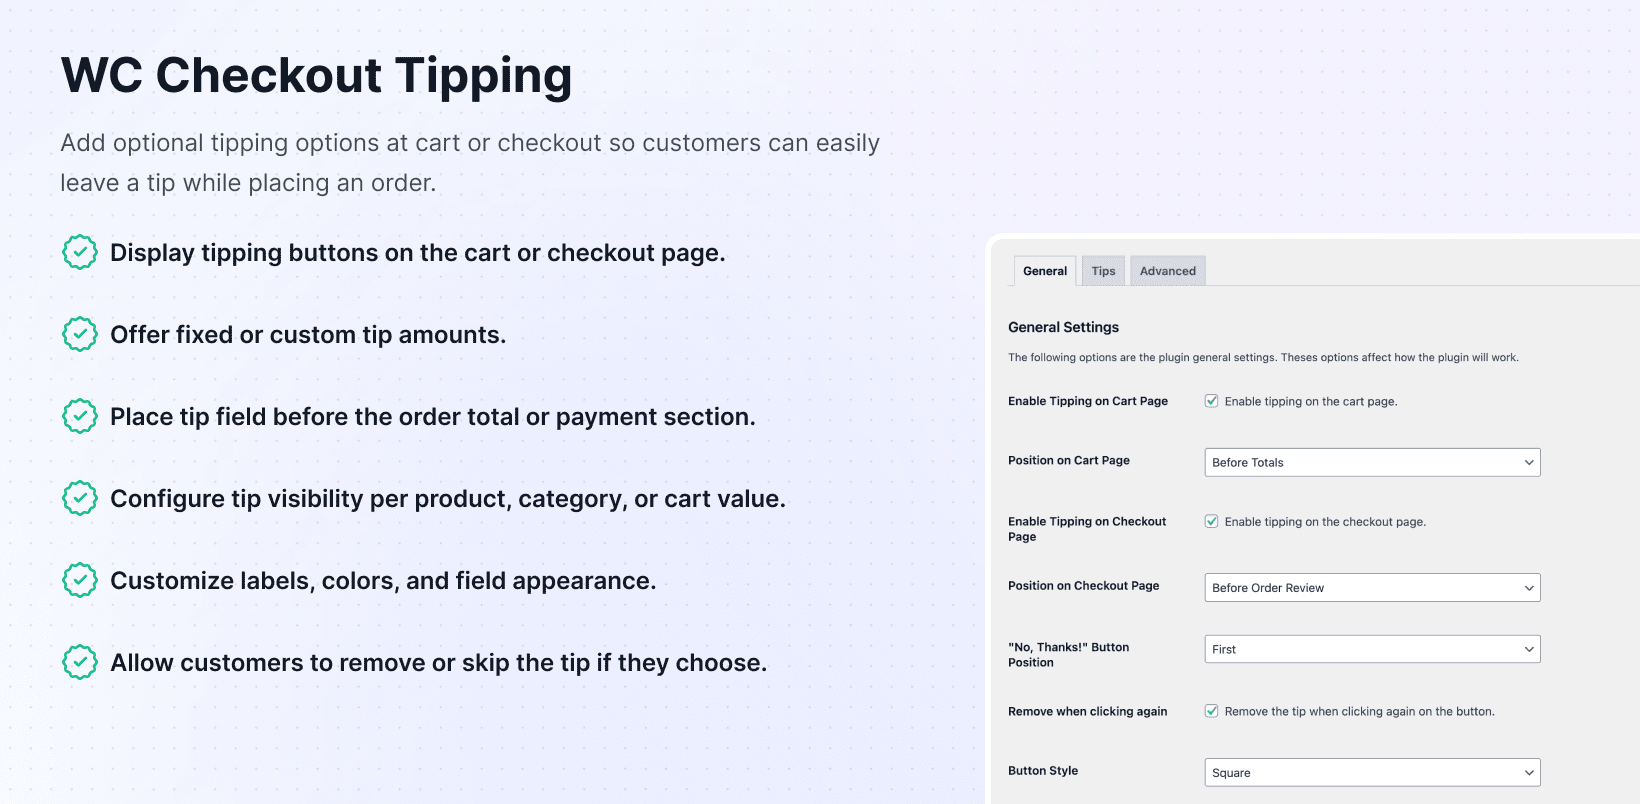Click the WC Checkout Tipping heading
This screenshot has height=804, width=1640.
[x=316, y=76]
